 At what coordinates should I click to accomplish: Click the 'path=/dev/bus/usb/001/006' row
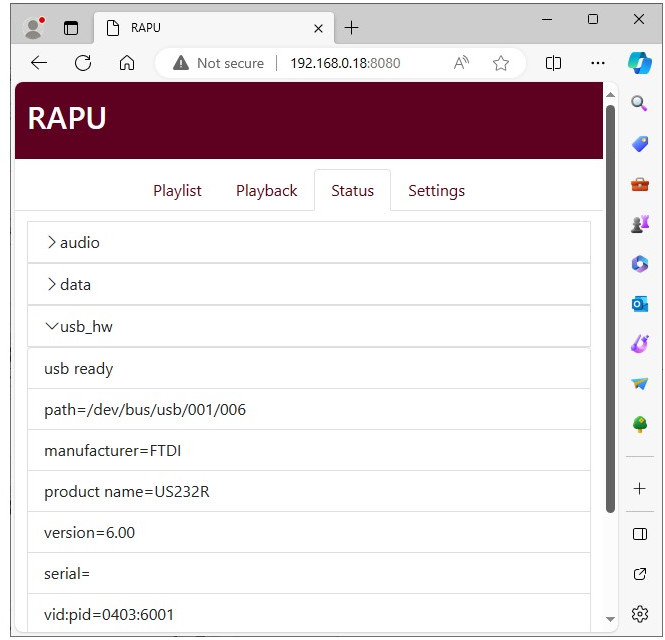pyautogui.click(x=309, y=410)
